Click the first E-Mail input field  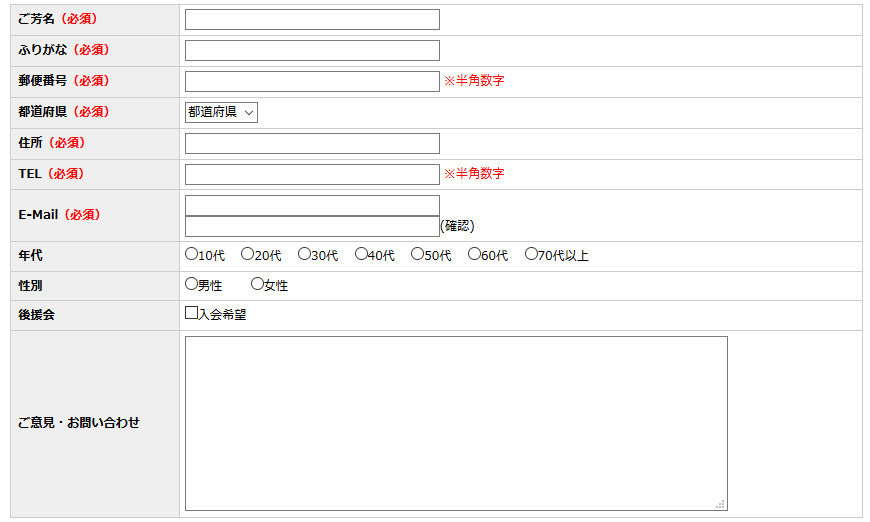coord(312,205)
